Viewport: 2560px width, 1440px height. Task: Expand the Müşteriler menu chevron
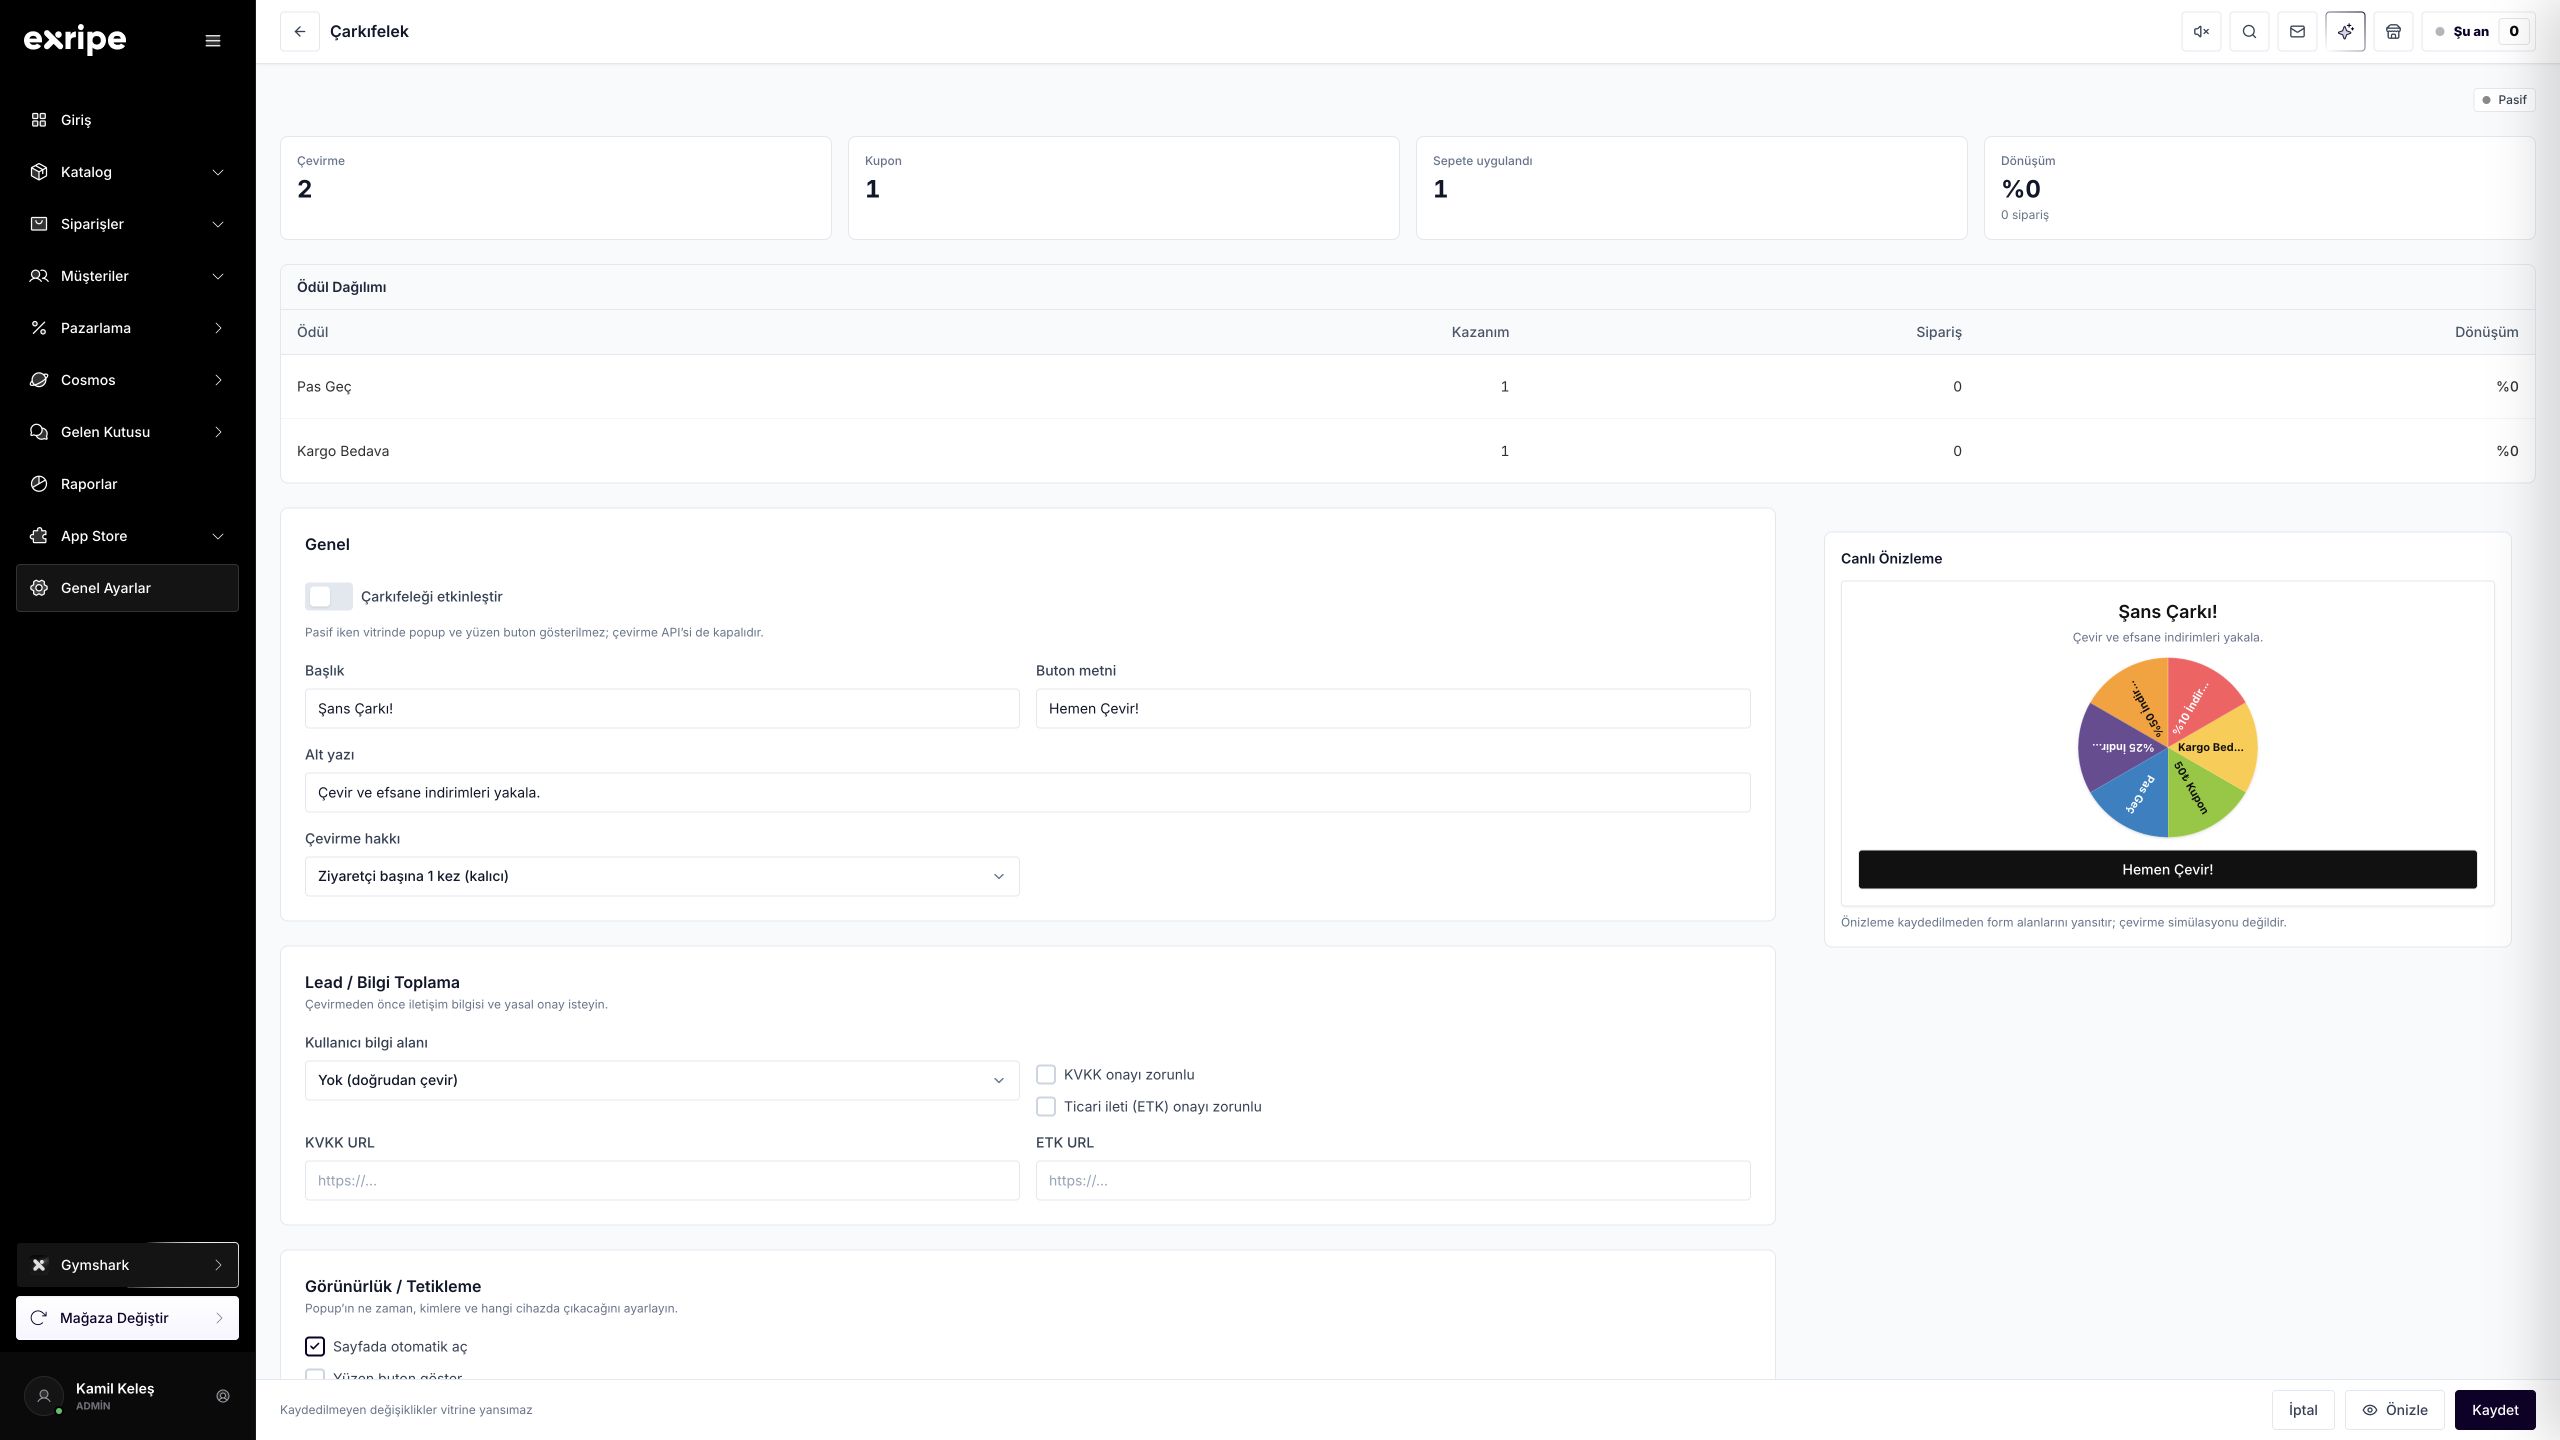click(218, 276)
